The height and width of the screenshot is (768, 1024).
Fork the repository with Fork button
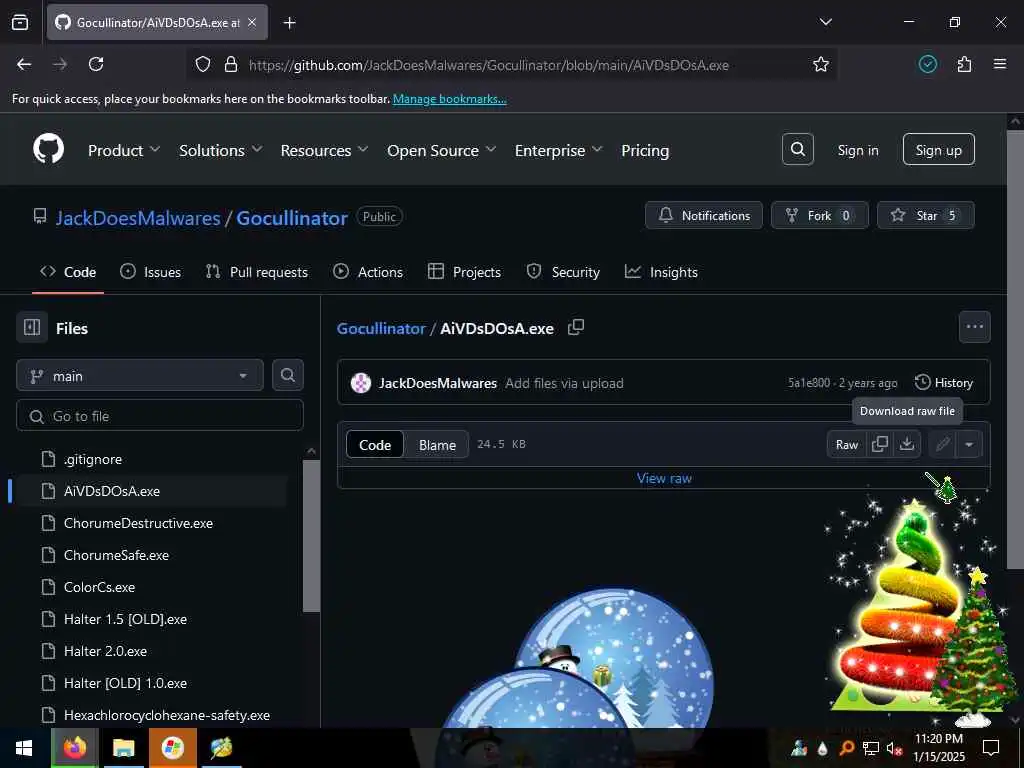[x=819, y=215]
